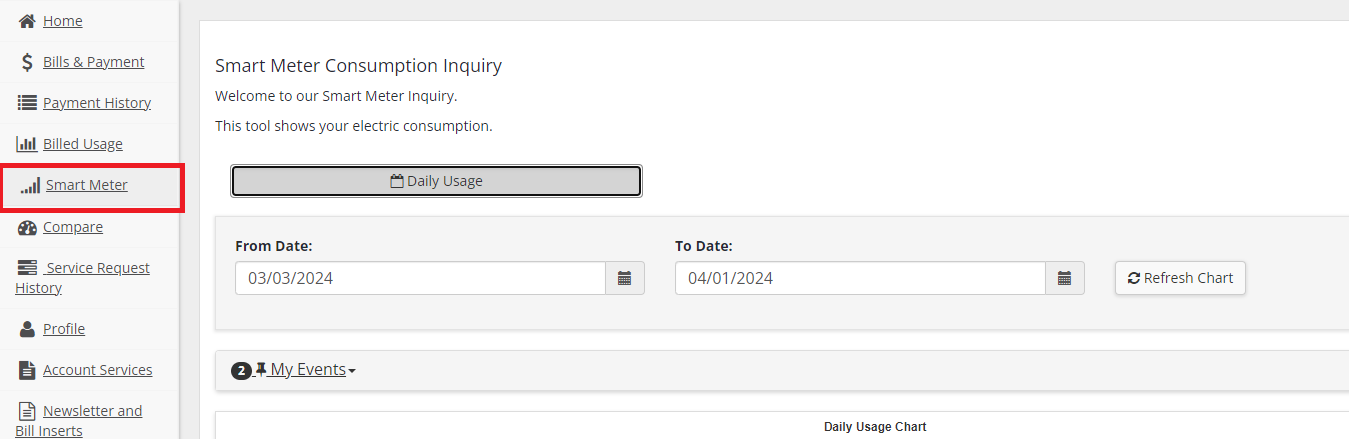Click the Payment History list icon
This screenshot has width=1349, height=439.
(x=27, y=103)
